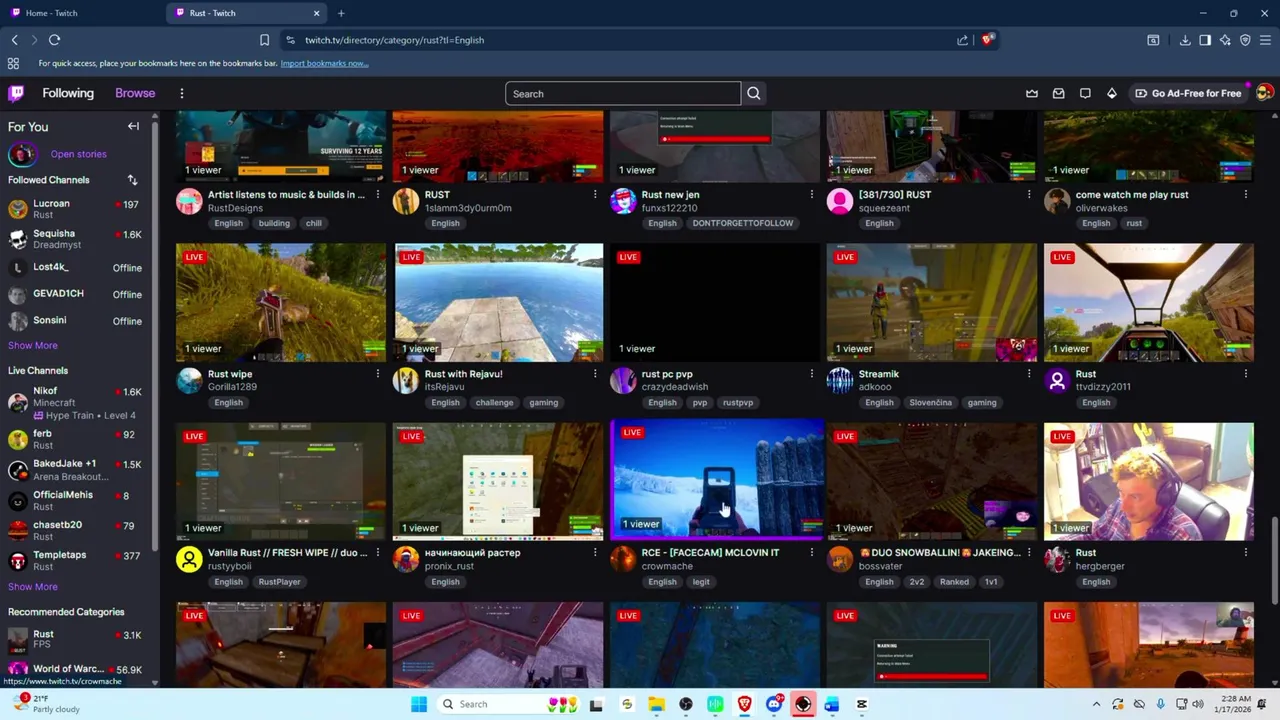Open Gorilla1289 Rust wipe stream thumbnail

pos(281,302)
